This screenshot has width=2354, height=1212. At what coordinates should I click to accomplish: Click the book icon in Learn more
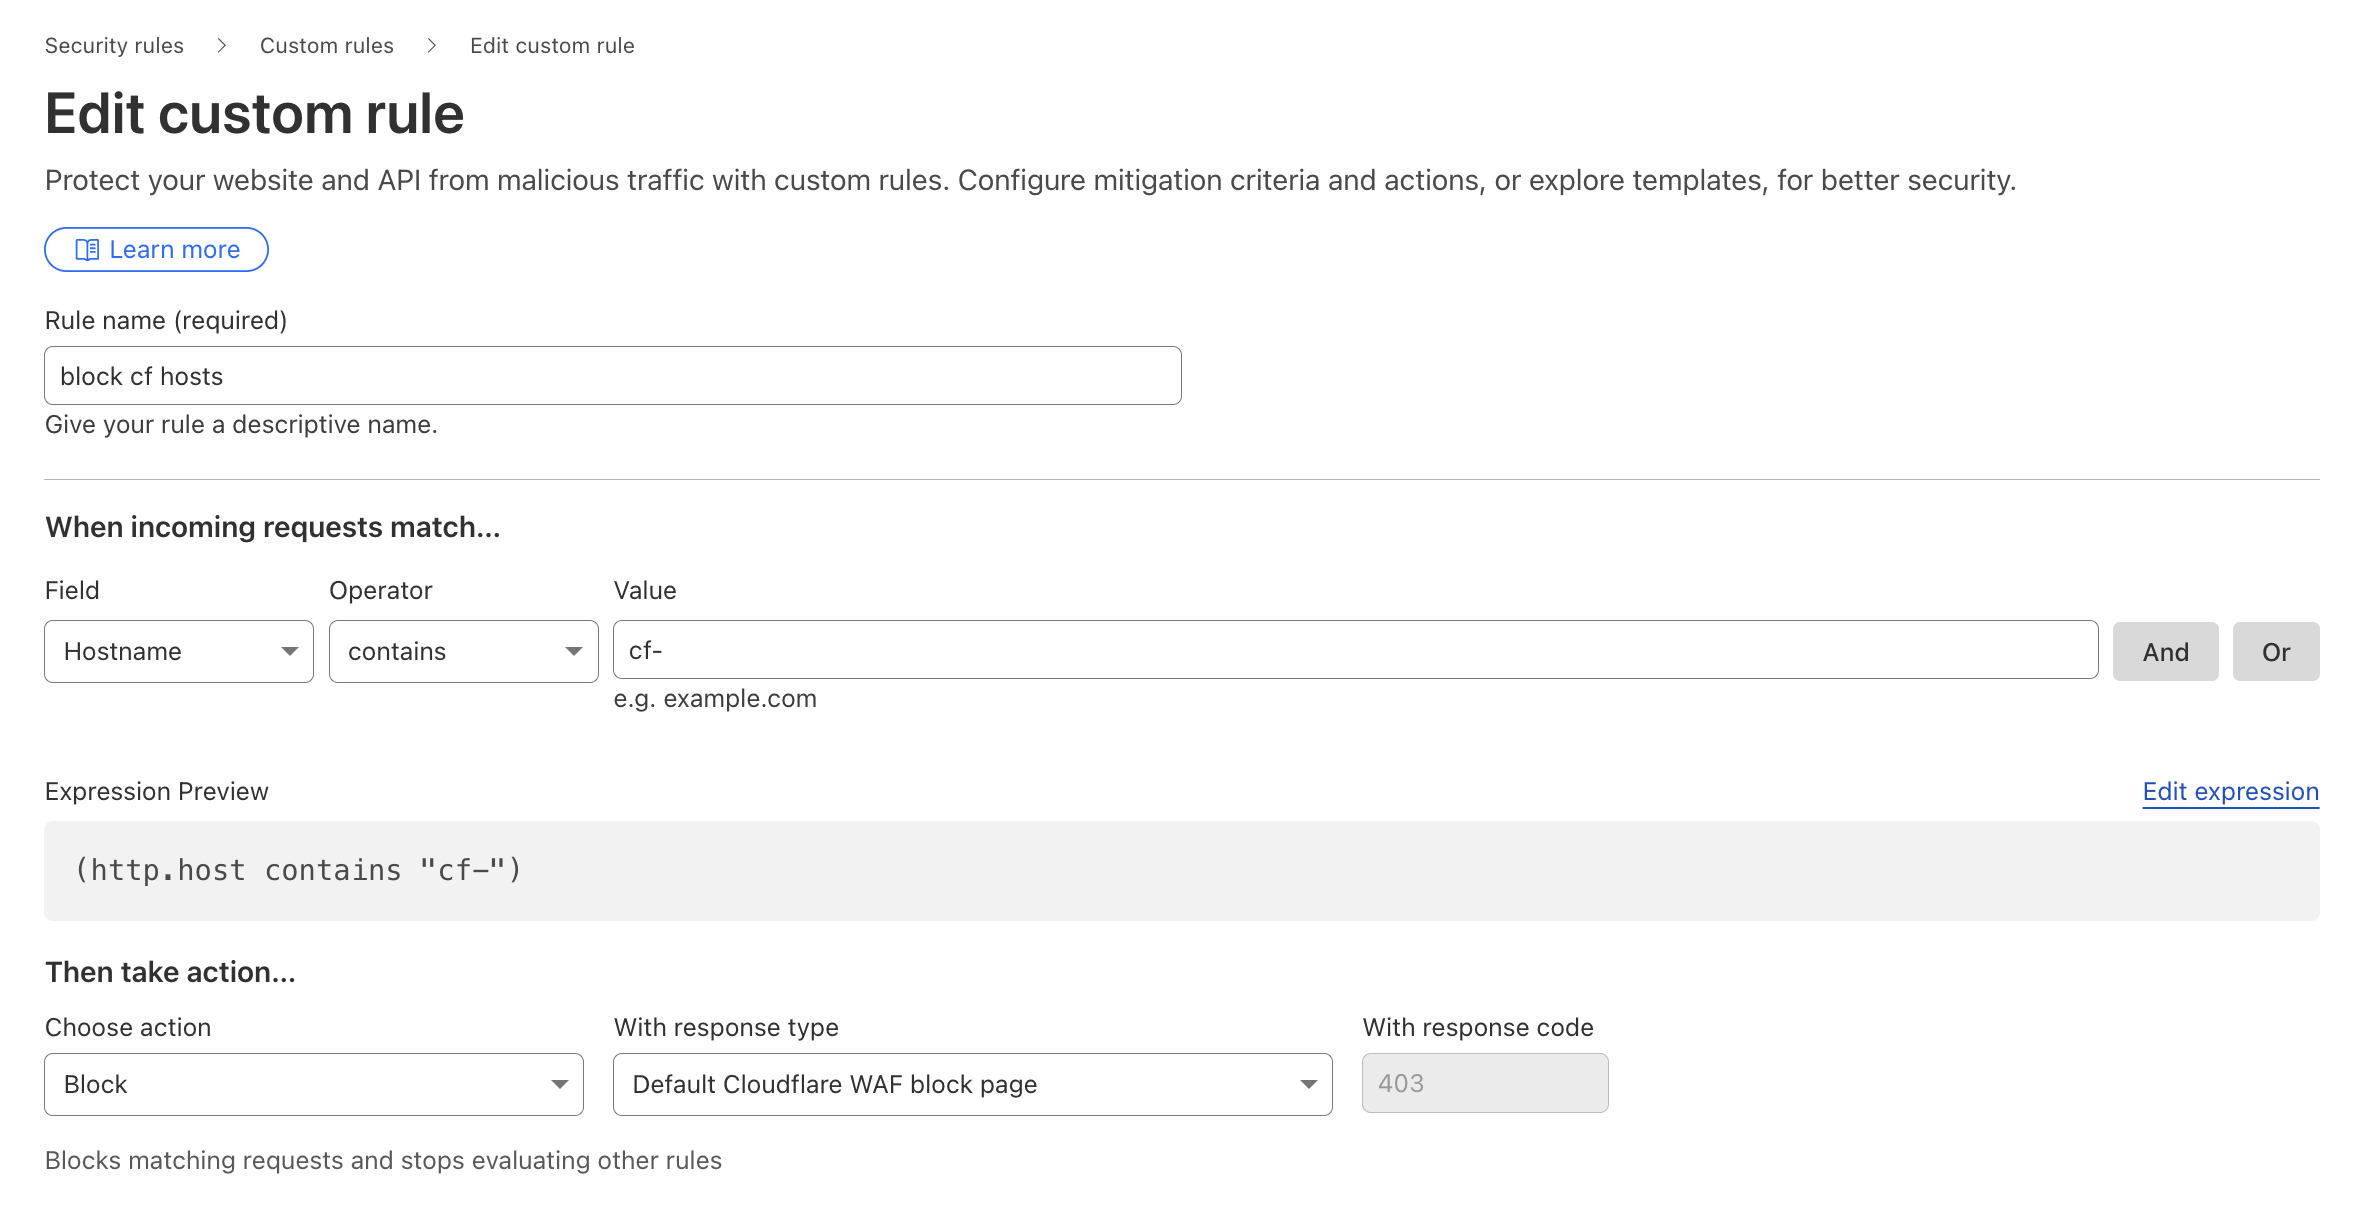[87, 250]
